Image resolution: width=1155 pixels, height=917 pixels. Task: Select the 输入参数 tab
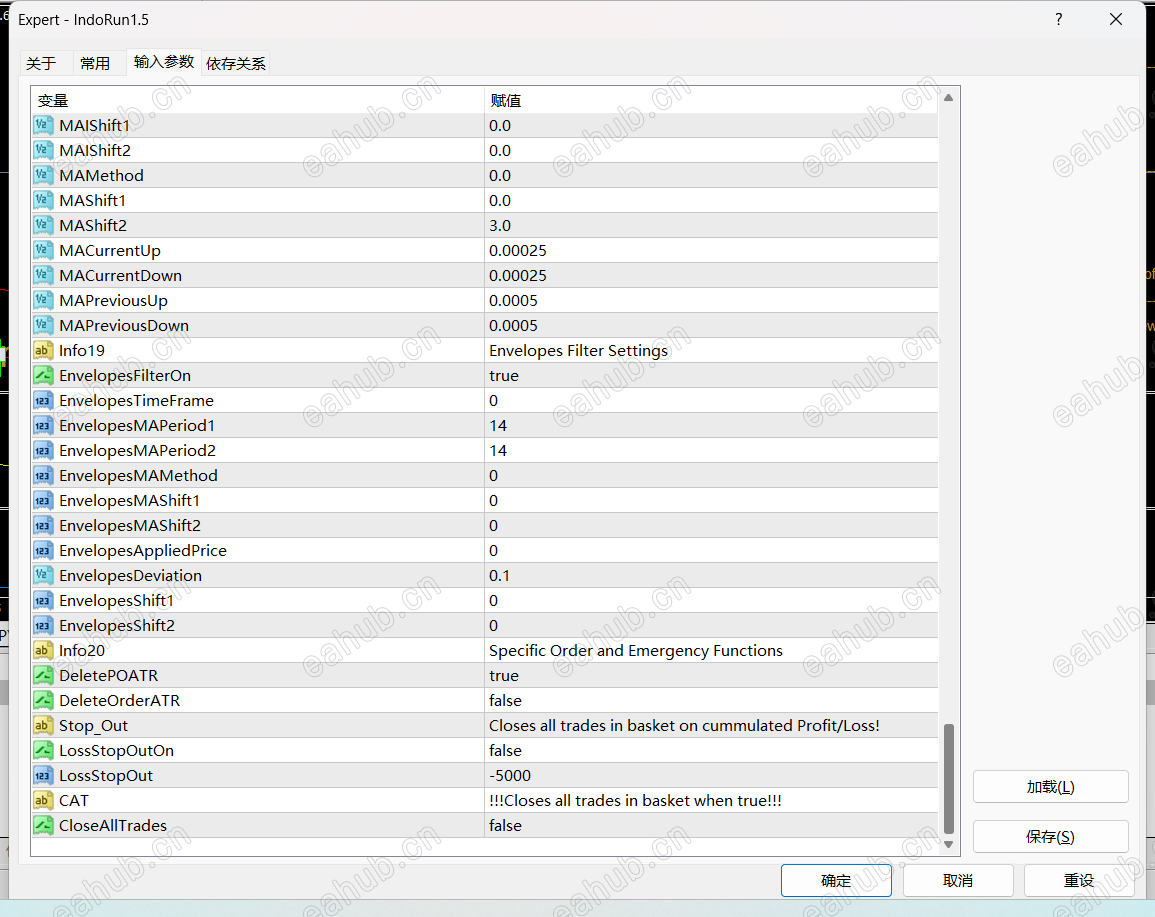point(164,62)
